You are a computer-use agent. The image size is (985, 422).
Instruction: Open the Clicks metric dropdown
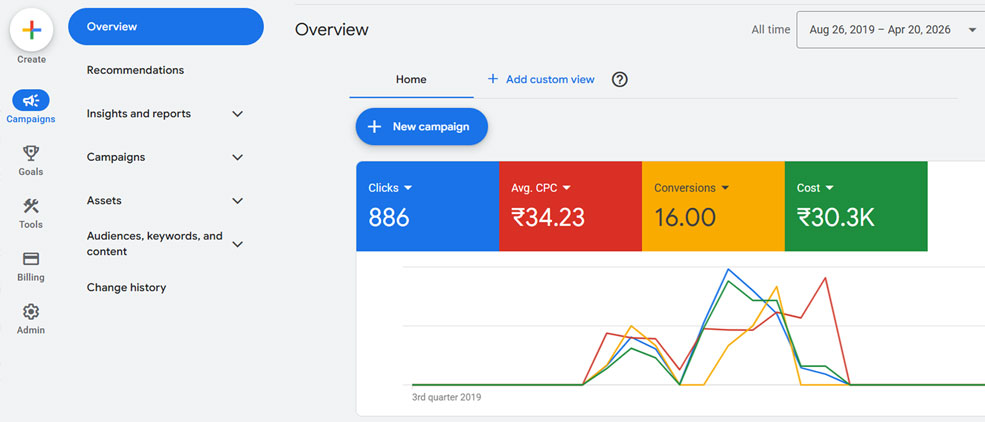pos(408,188)
